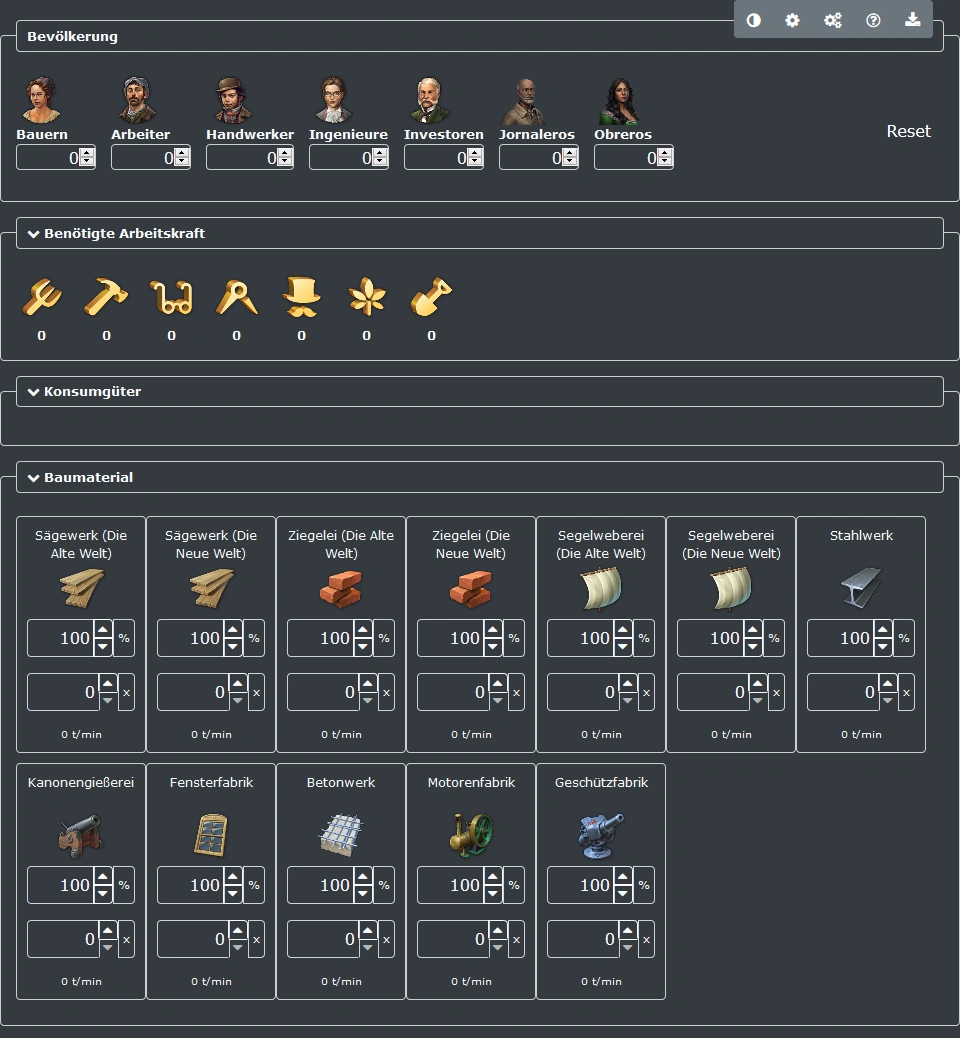Collapse the Benötigte Arbeitskraft section
The height and width of the screenshot is (1038, 960).
[x=35, y=233]
